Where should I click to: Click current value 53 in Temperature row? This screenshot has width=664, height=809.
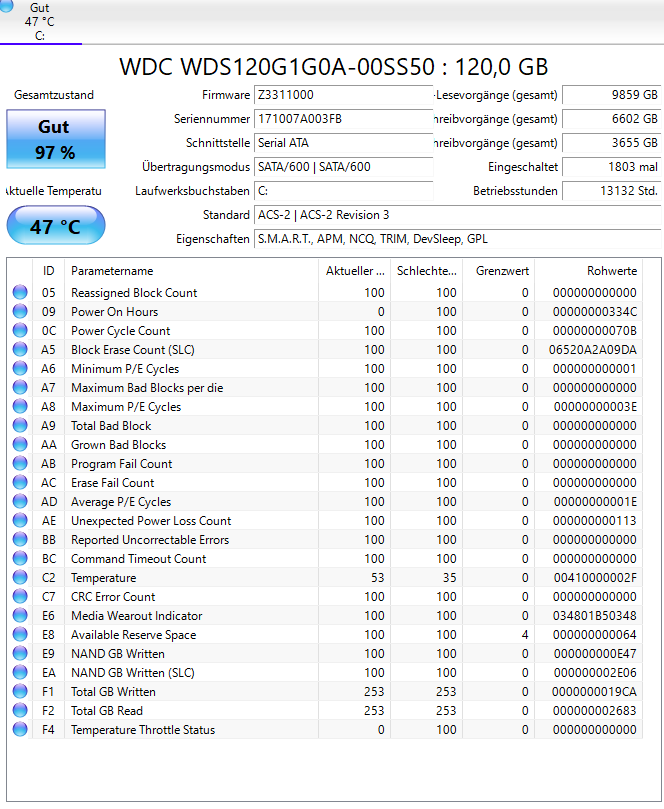(x=378, y=578)
